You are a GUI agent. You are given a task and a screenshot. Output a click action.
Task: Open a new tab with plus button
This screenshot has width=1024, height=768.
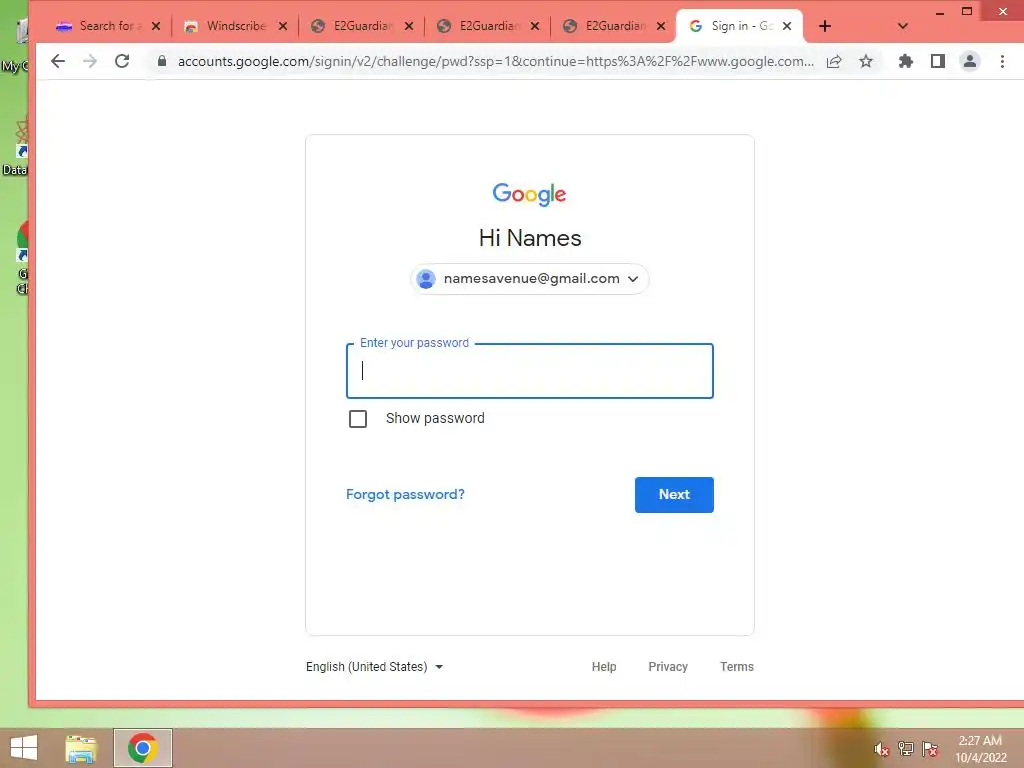[825, 26]
